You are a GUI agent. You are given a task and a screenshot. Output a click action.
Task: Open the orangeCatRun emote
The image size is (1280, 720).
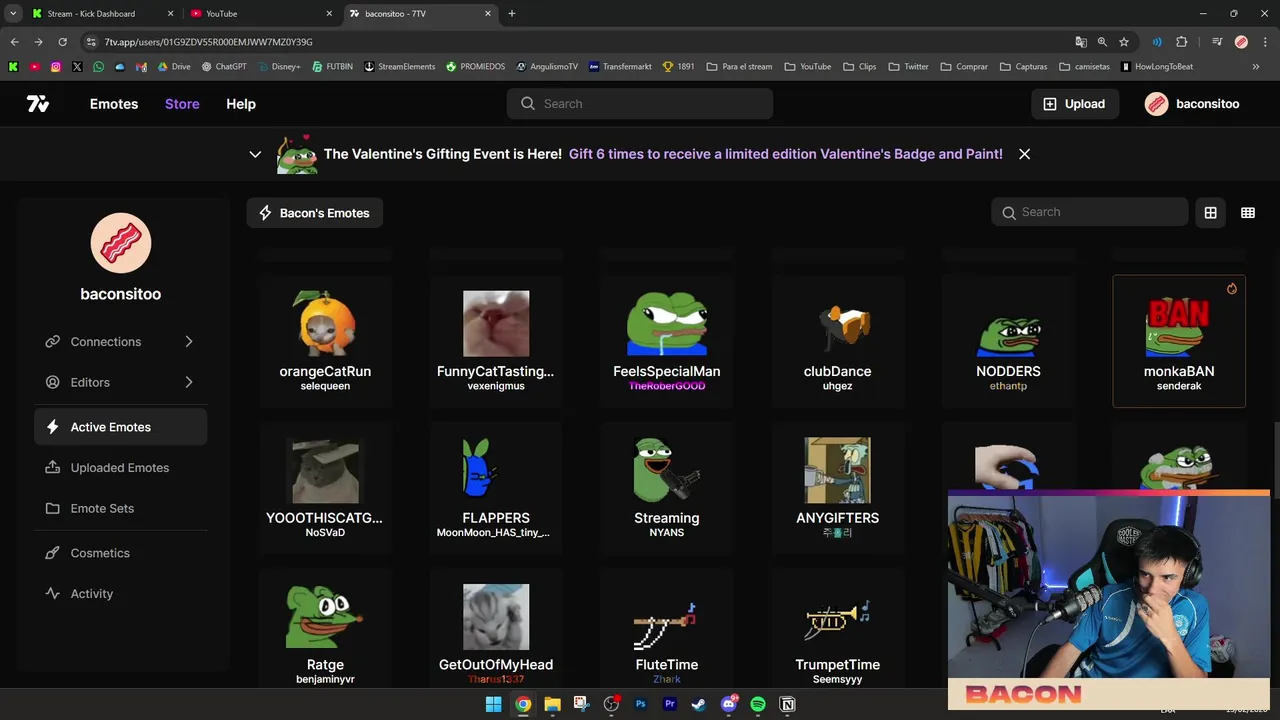(325, 341)
